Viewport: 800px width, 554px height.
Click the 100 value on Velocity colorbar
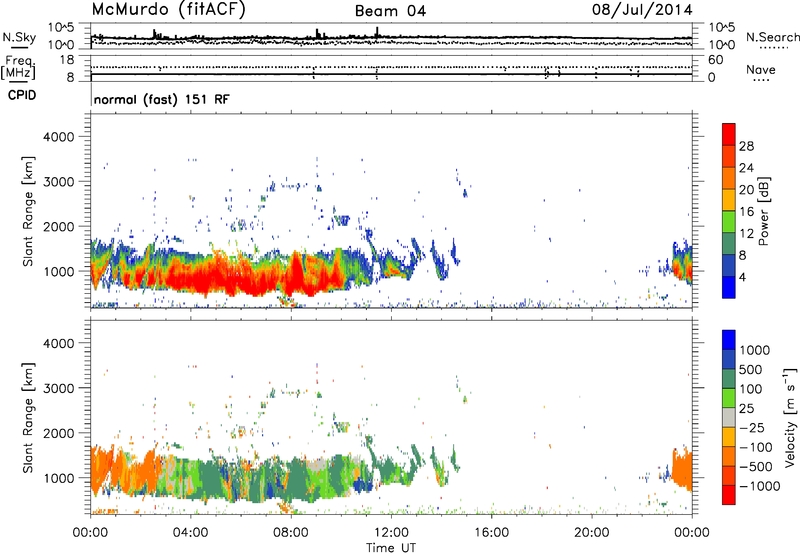point(751,389)
